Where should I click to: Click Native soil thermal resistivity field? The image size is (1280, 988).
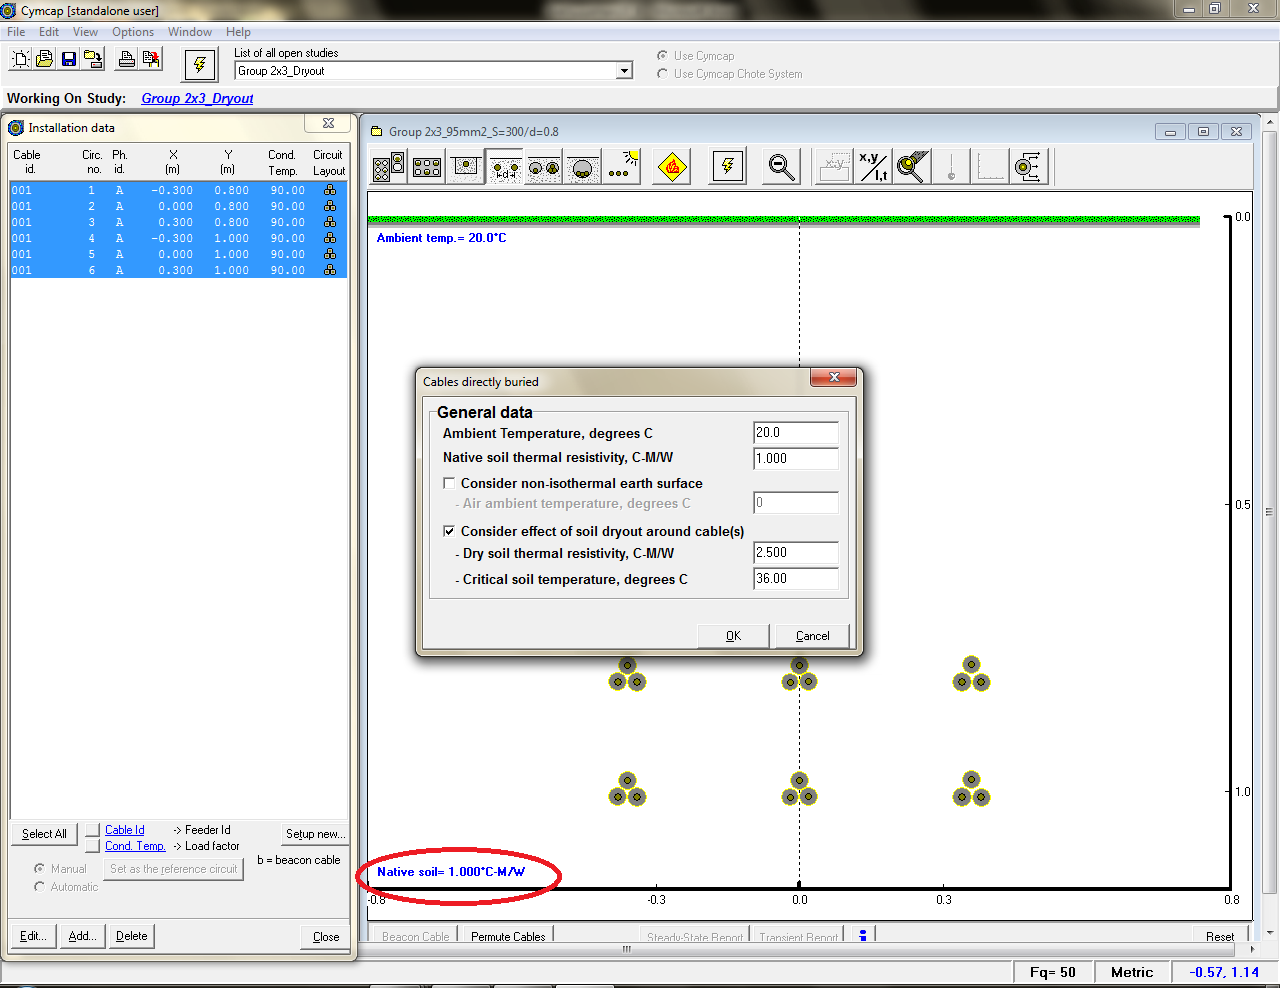[x=796, y=459]
